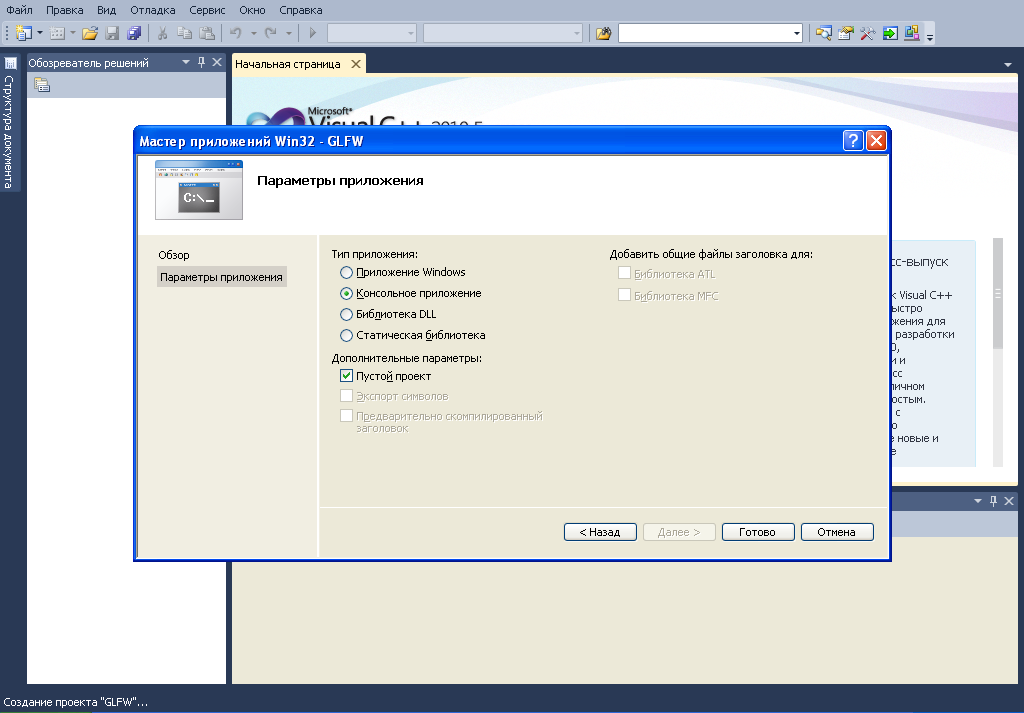Viewport: 1024px width, 713px height.
Task: Open the Файл menu
Action: click(x=20, y=10)
